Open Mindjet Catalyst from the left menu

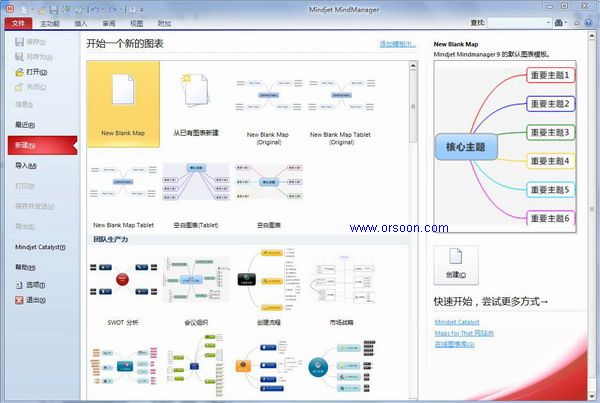click(40, 247)
